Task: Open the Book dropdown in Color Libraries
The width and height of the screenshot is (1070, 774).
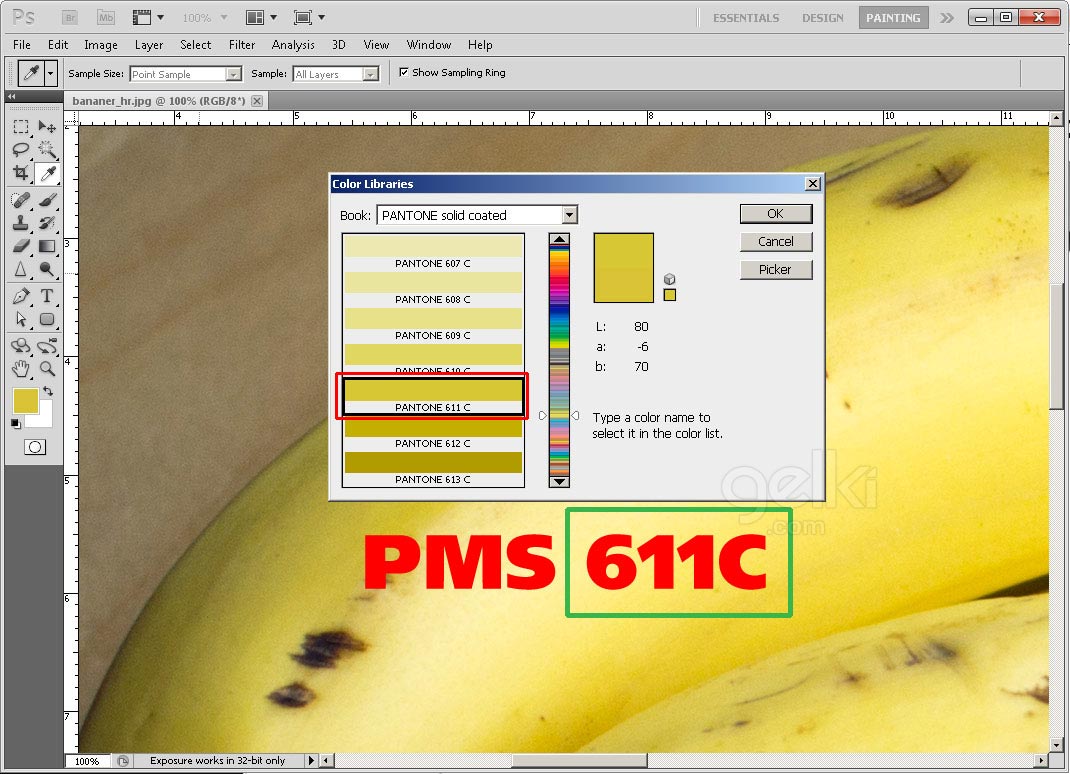Action: coord(570,215)
